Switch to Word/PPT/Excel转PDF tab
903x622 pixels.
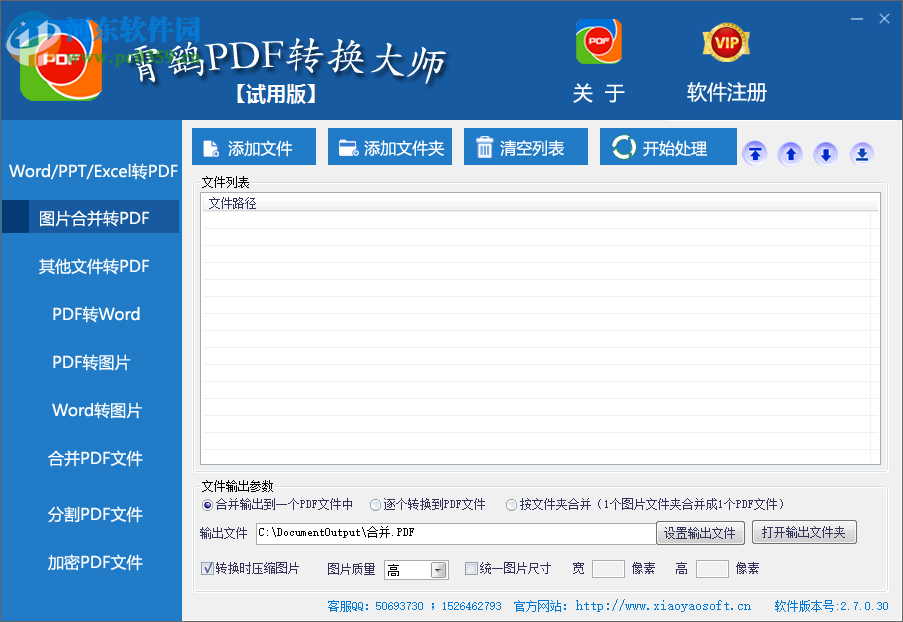click(x=90, y=170)
